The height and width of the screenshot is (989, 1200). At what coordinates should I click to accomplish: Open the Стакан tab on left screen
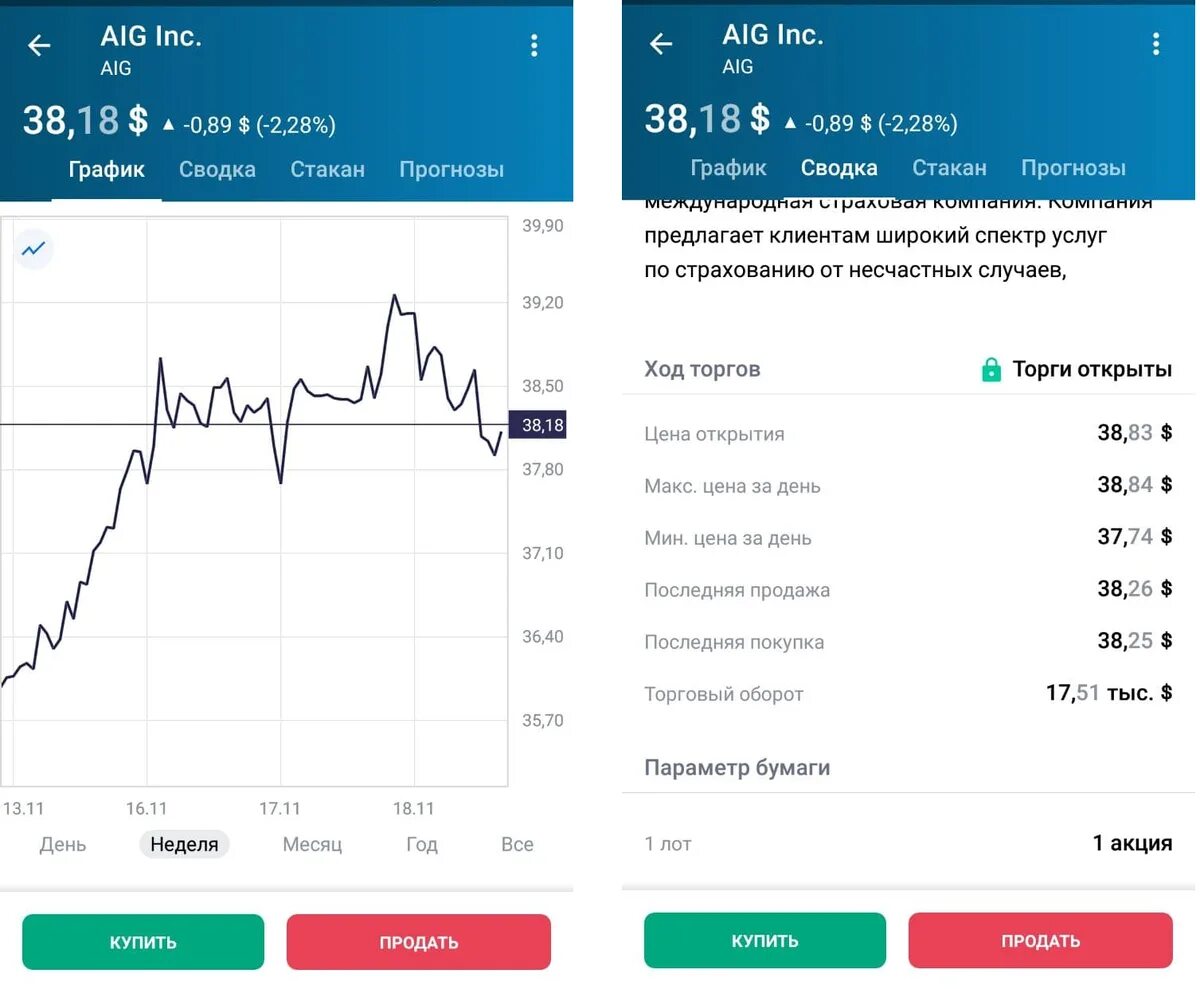(x=327, y=170)
